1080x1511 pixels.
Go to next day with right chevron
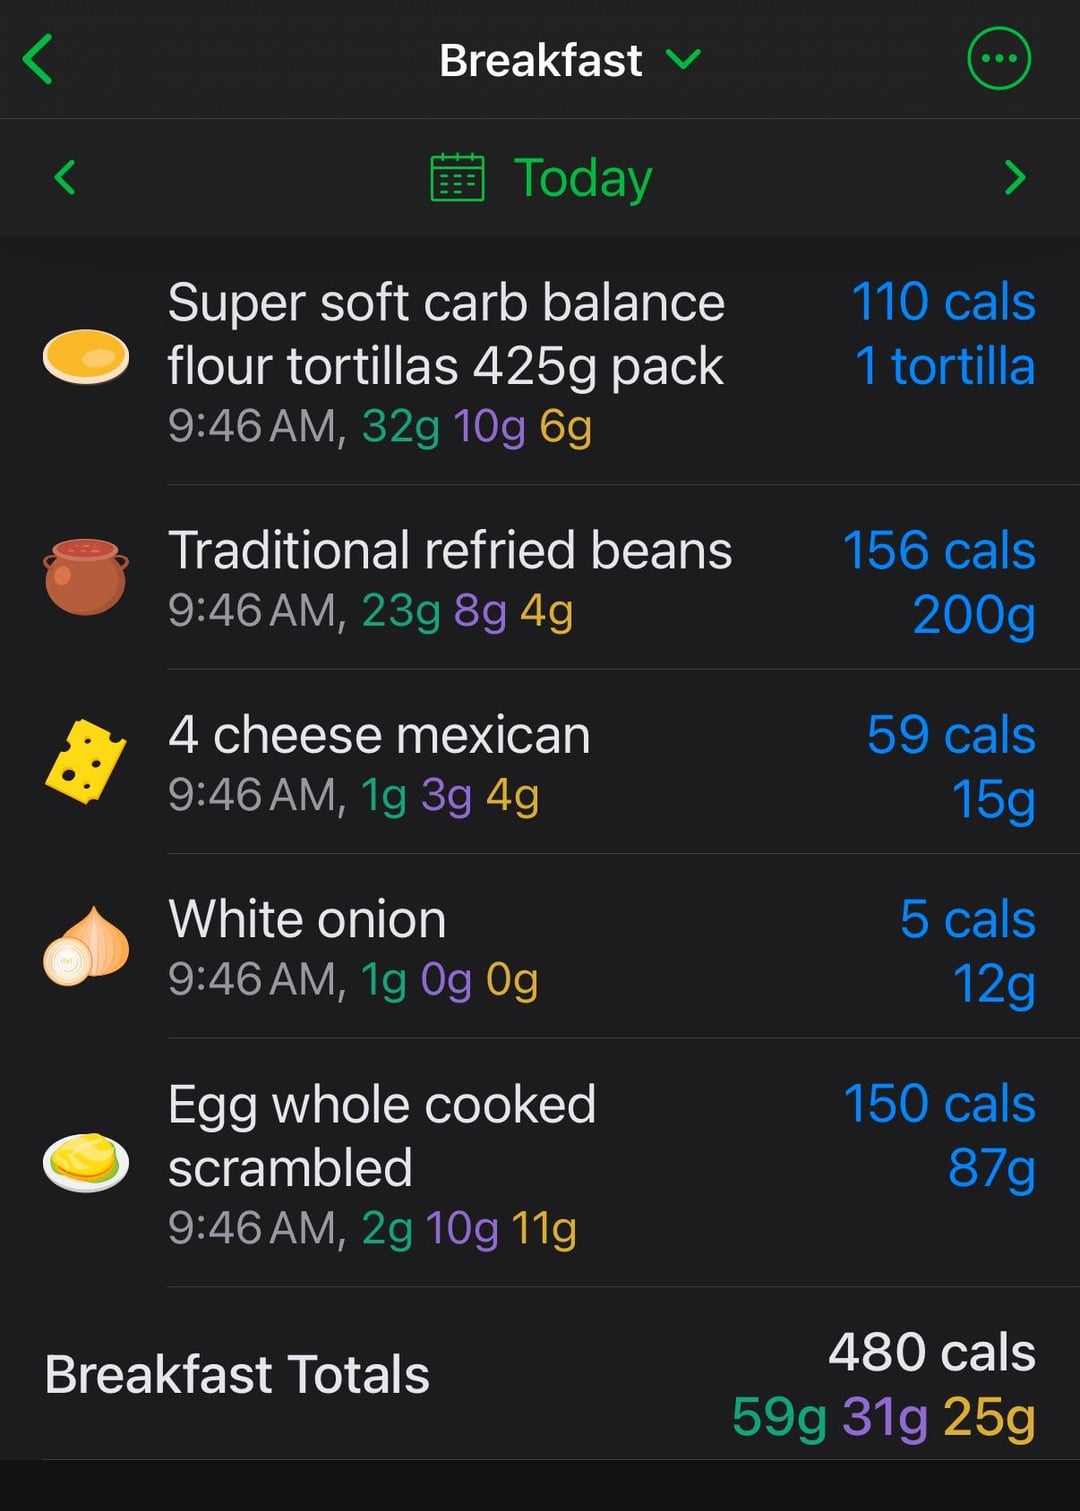coord(1015,177)
